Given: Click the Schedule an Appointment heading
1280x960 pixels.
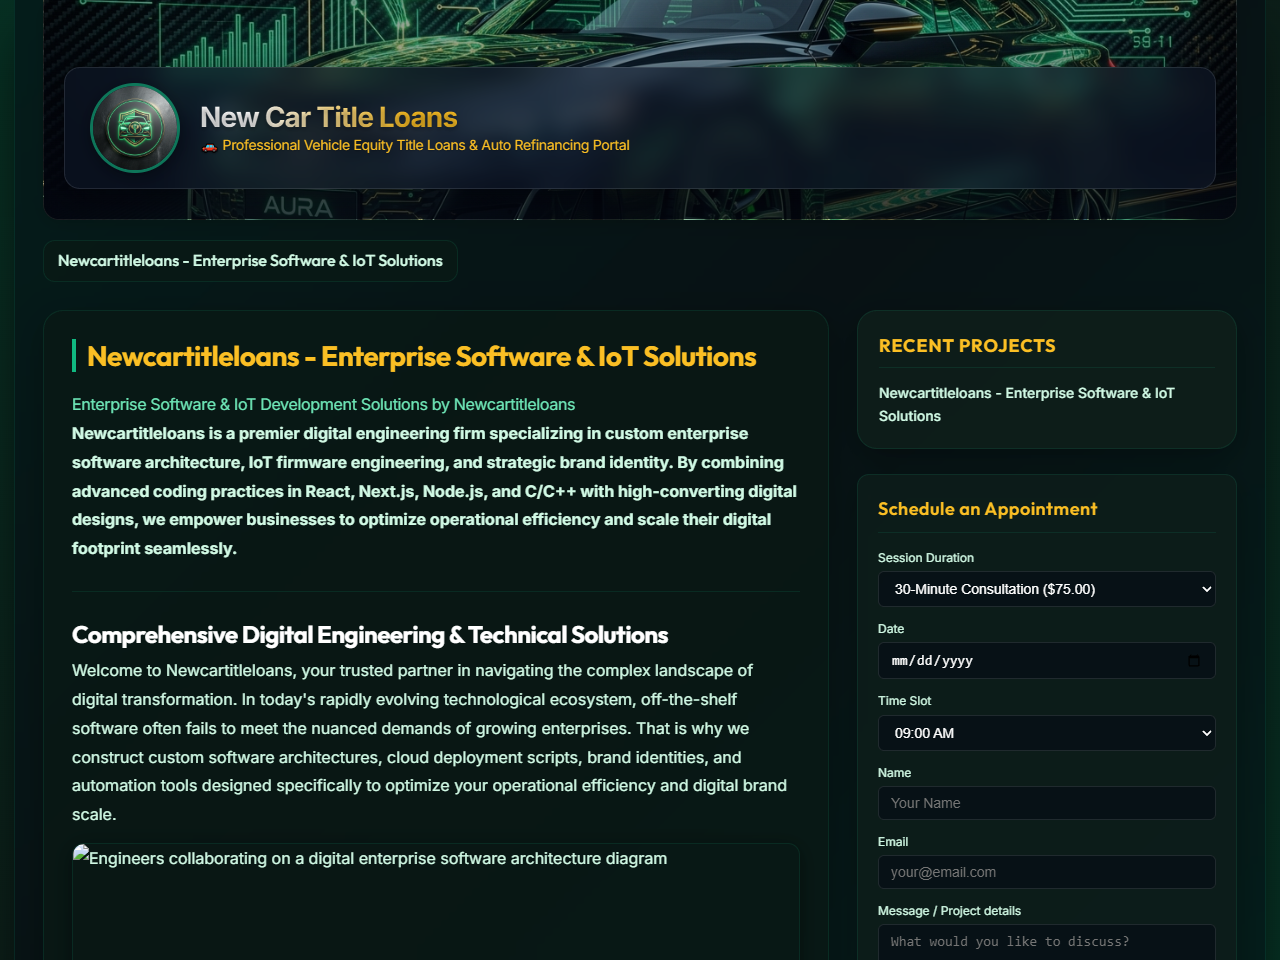Looking at the screenshot, I should pos(987,509).
